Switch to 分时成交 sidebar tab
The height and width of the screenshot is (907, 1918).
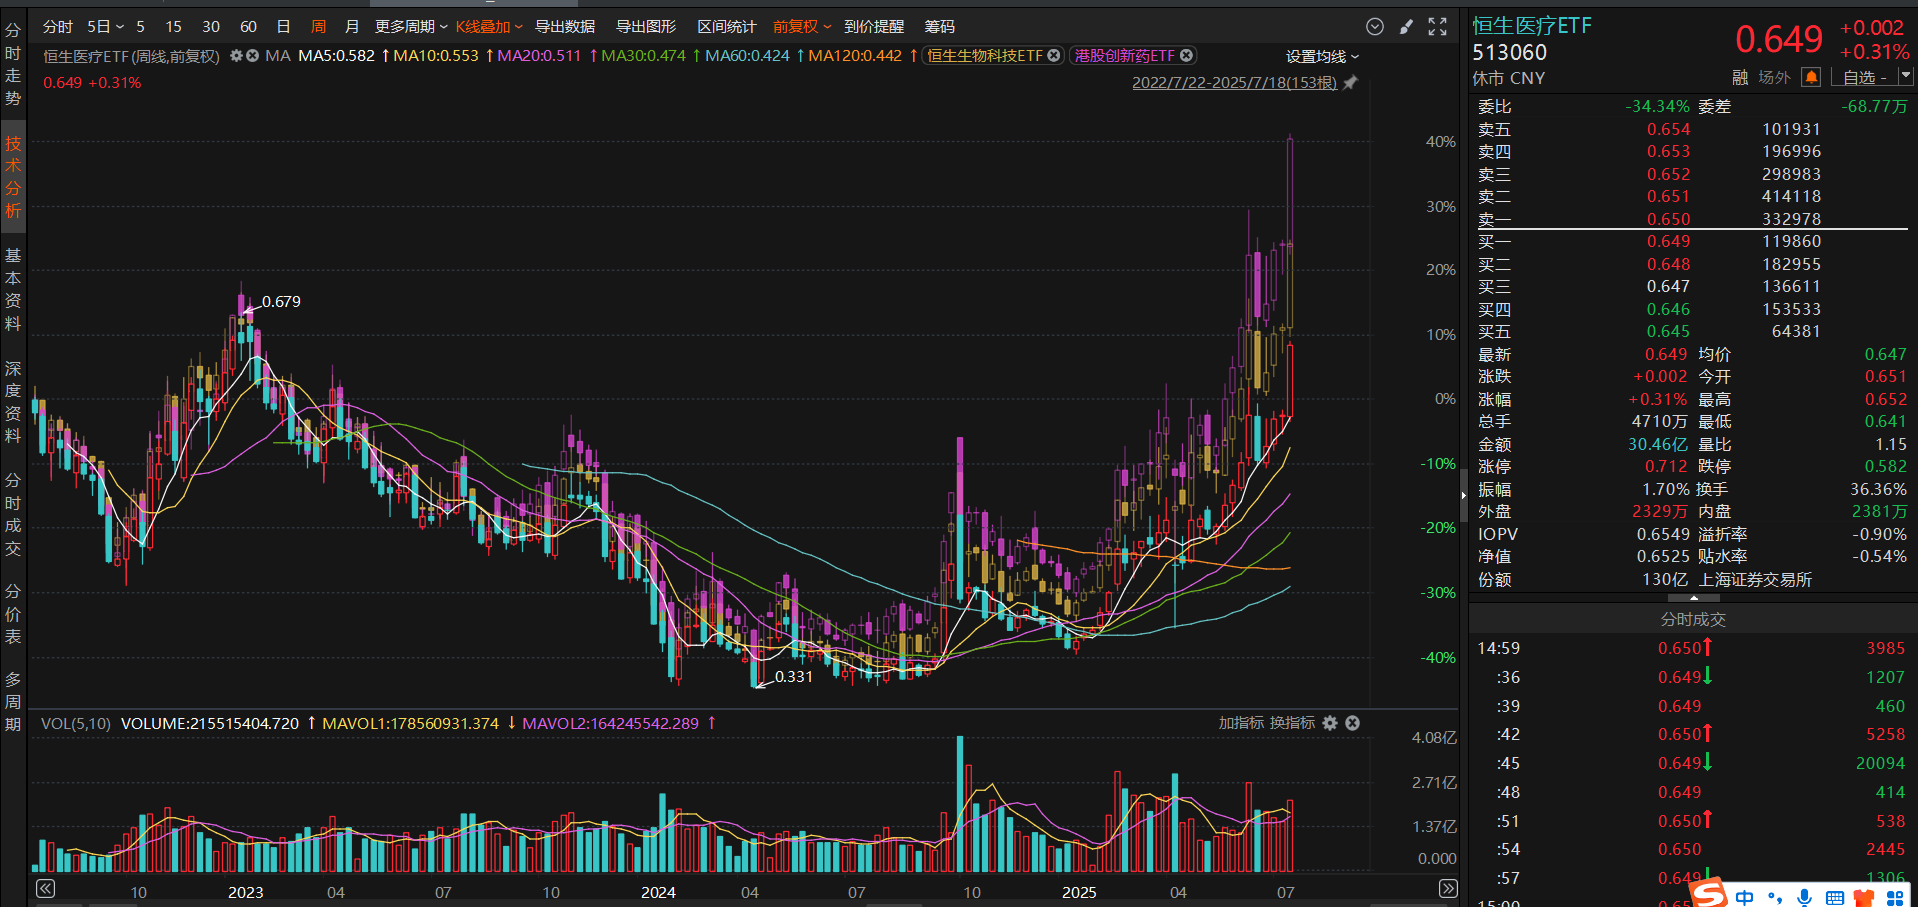click(13, 514)
